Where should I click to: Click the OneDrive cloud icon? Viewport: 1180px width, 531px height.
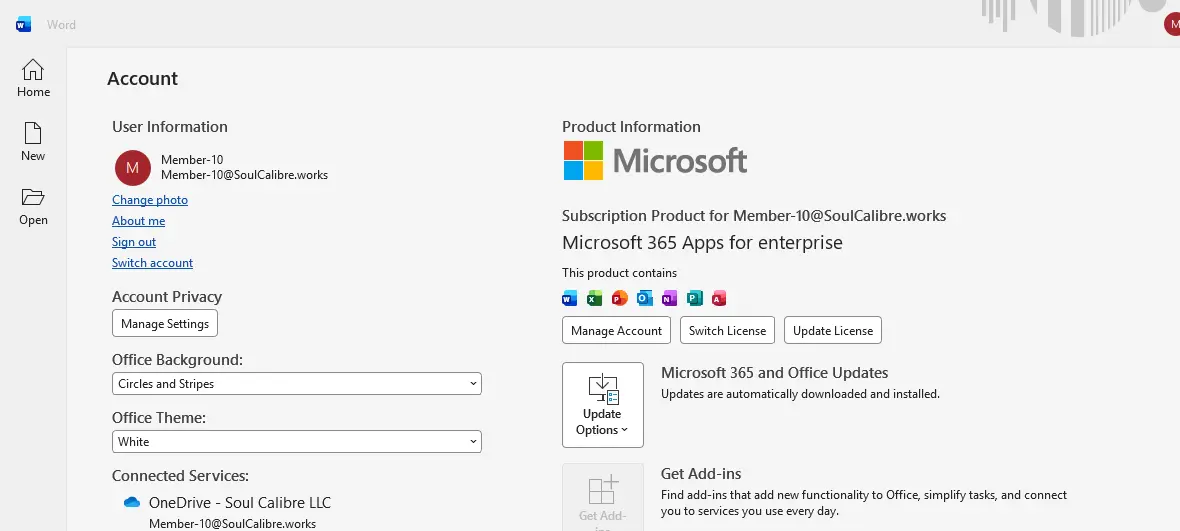click(132, 502)
